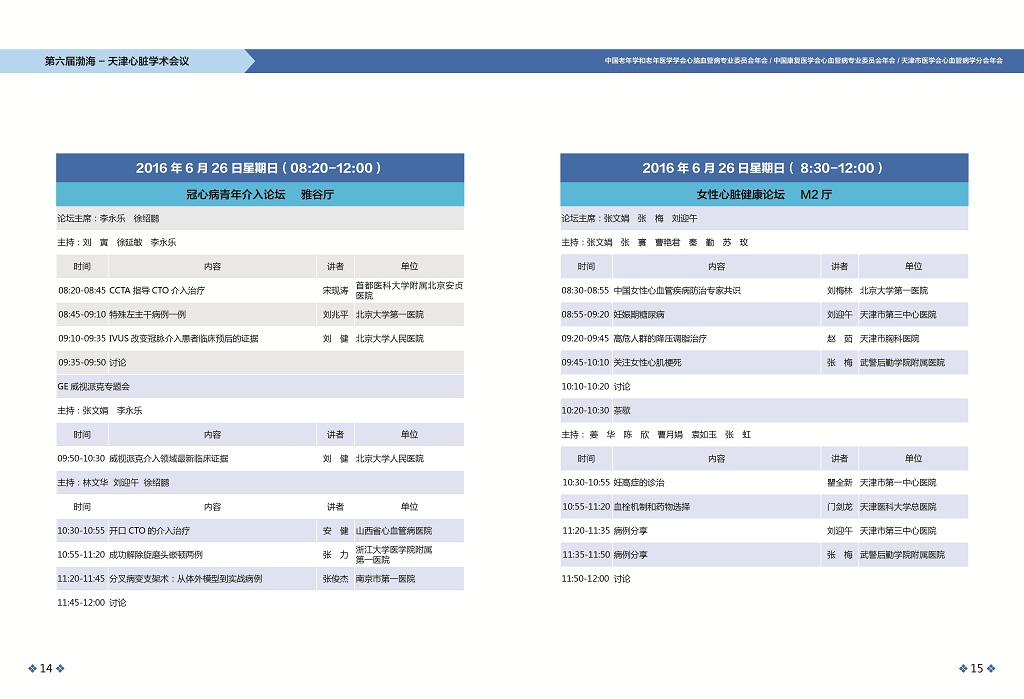
Task: Select the heading '2016年6月26日星期日（08:20-12:00）'
Action: [x=259, y=168]
